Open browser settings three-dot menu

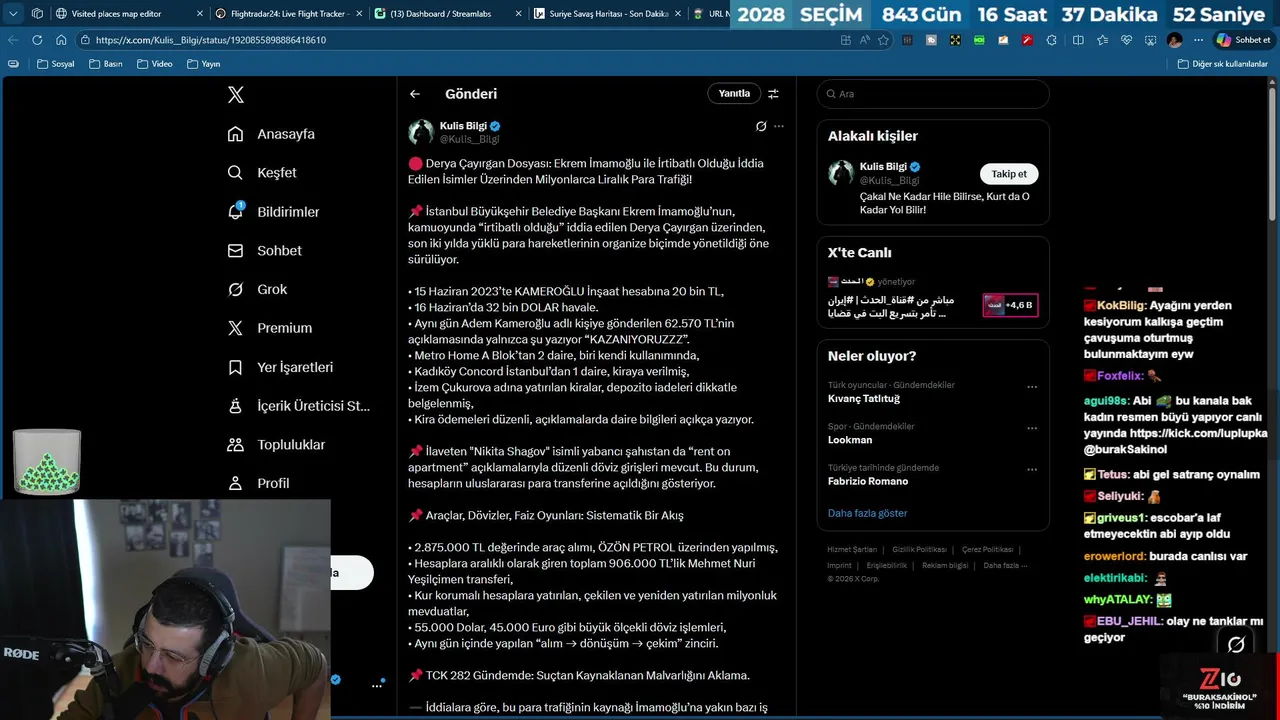point(1198,40)
